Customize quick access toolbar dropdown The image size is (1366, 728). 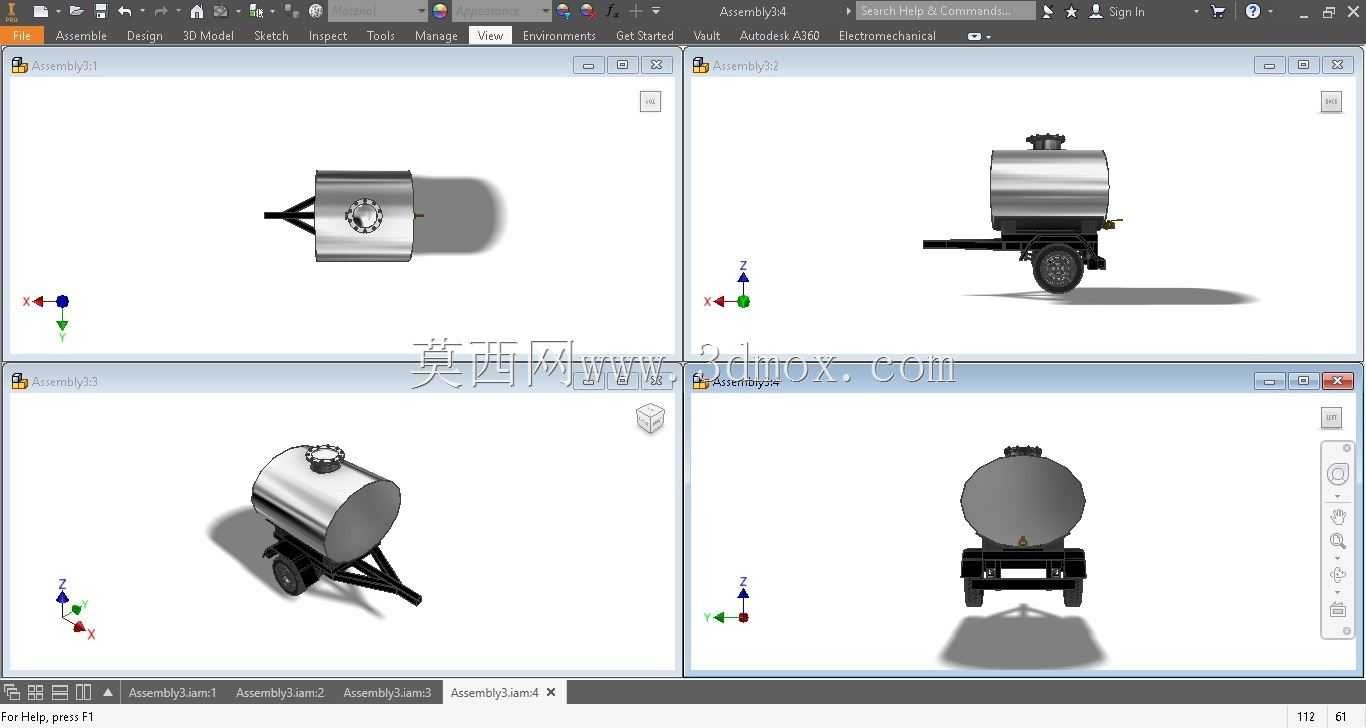pos(656,11)
